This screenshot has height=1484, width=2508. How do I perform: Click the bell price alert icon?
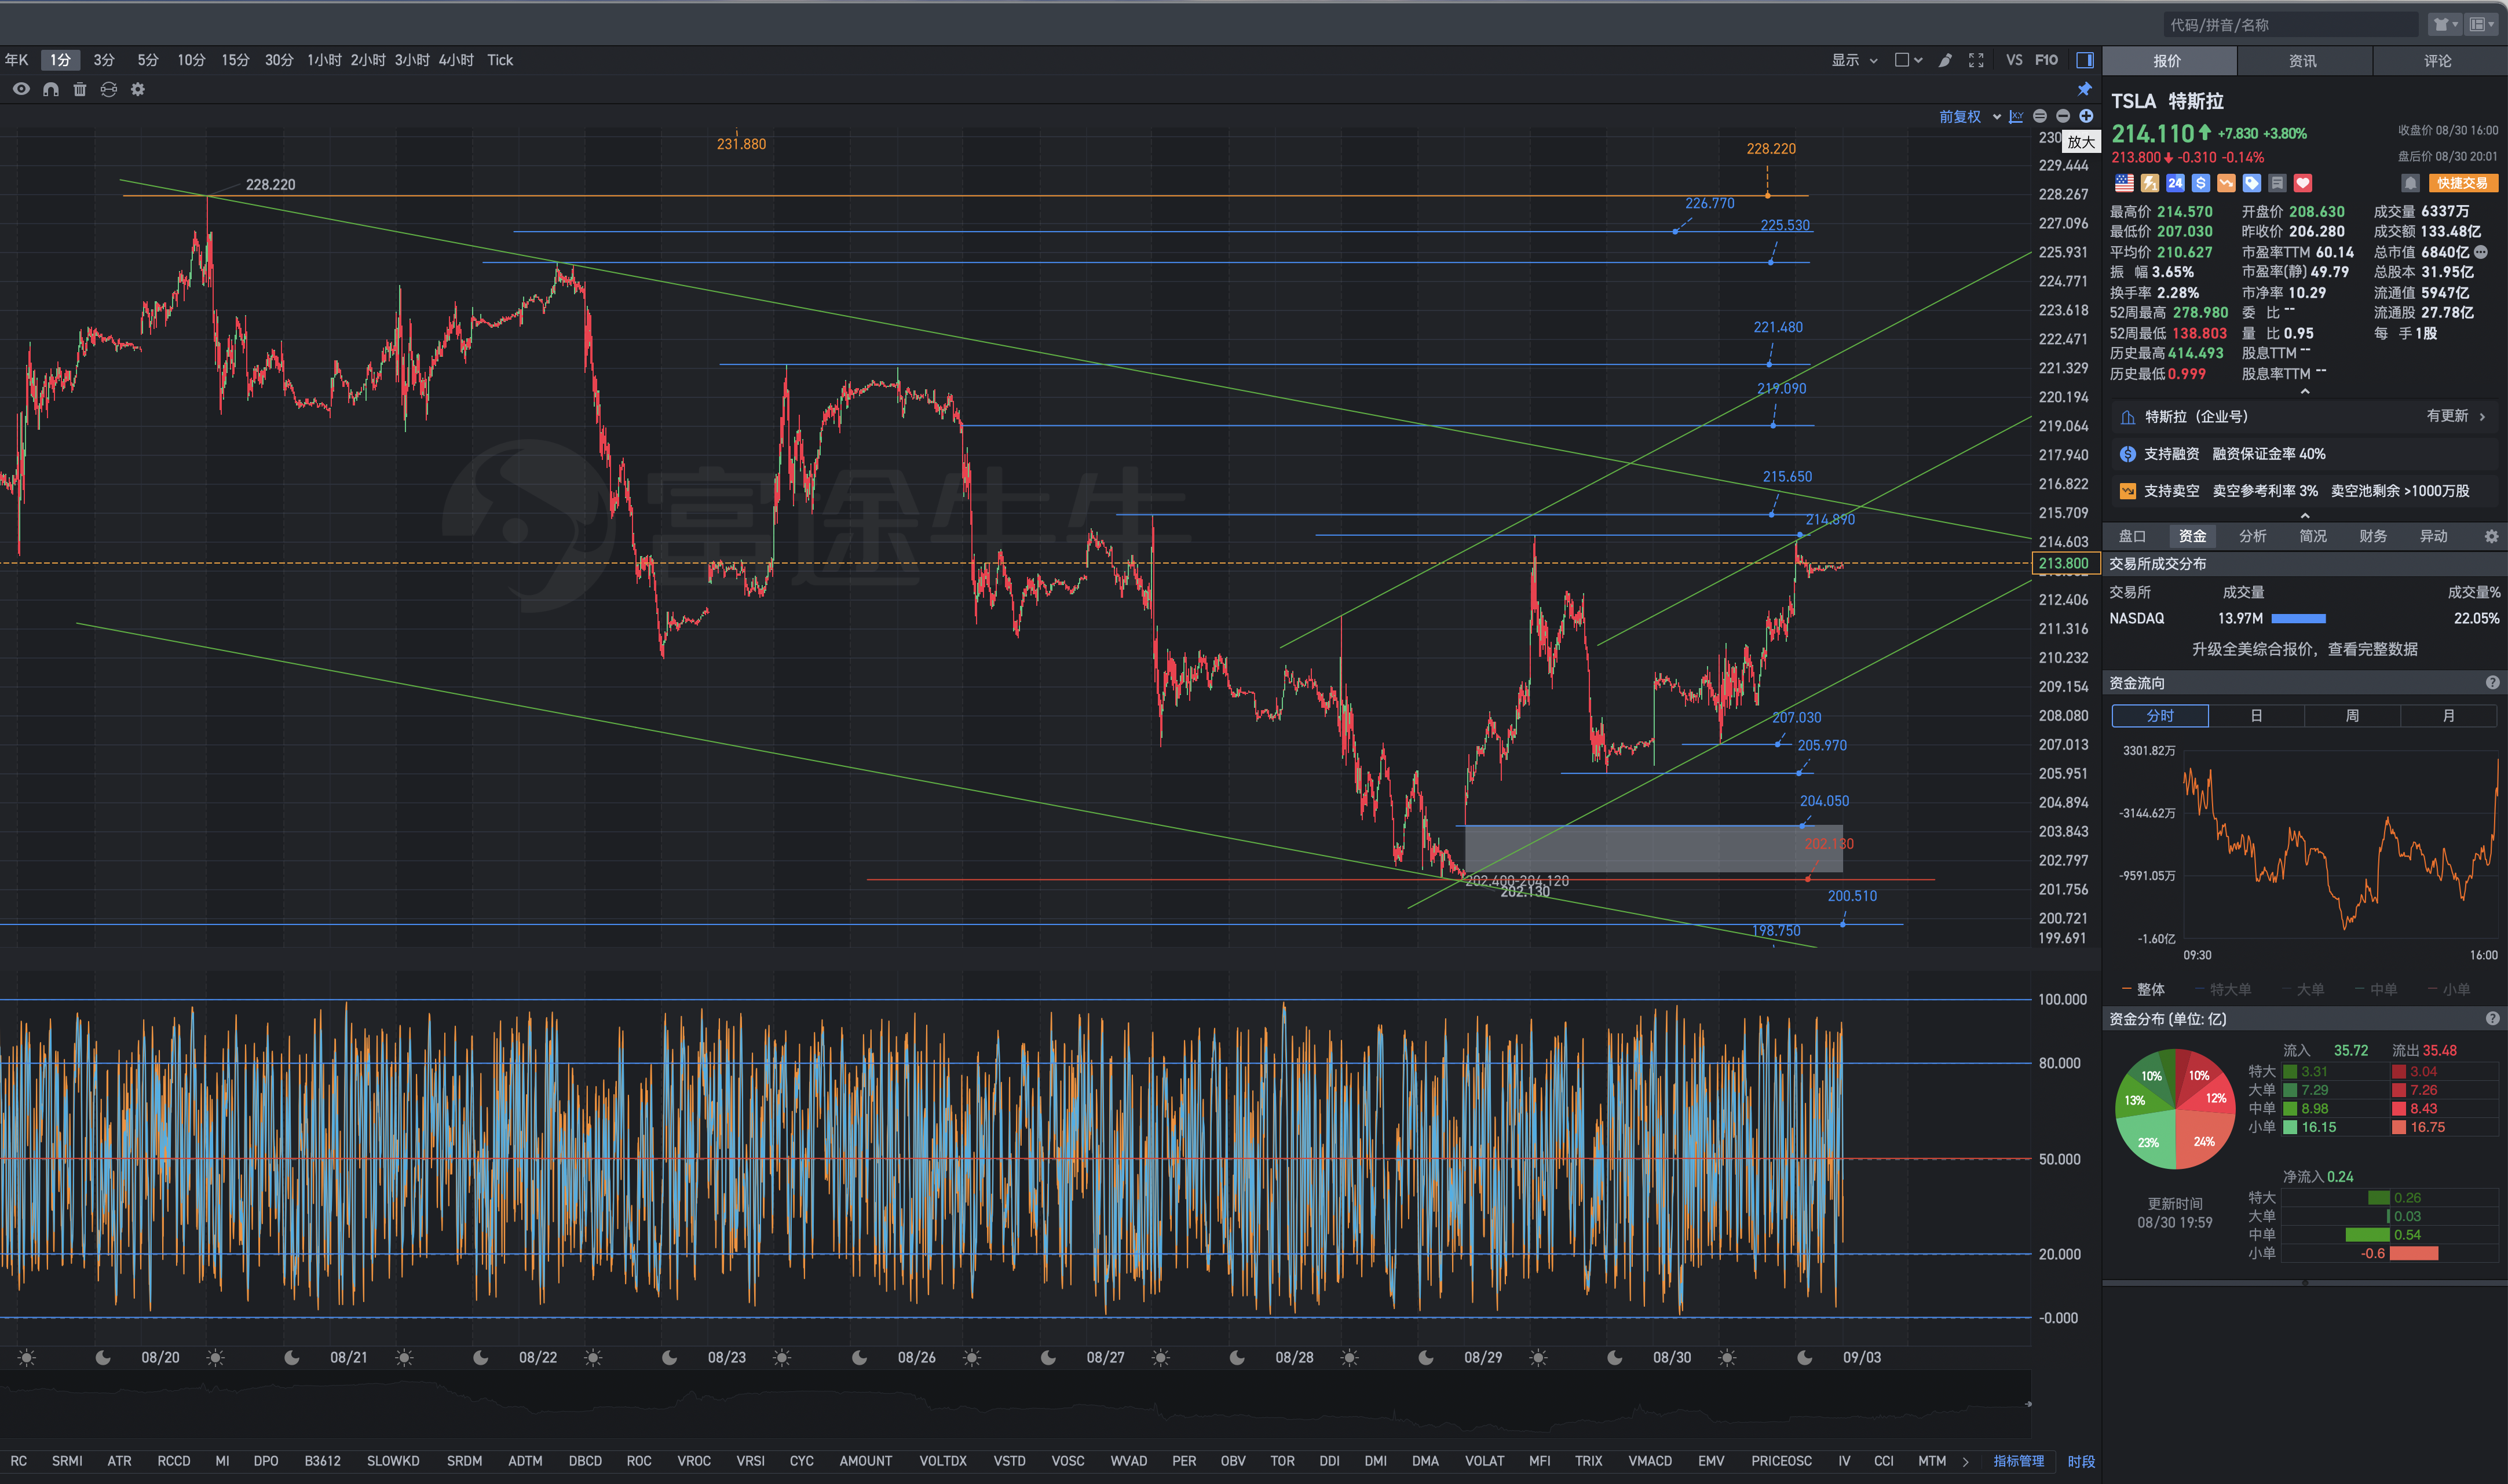(x=2410, y=183)
